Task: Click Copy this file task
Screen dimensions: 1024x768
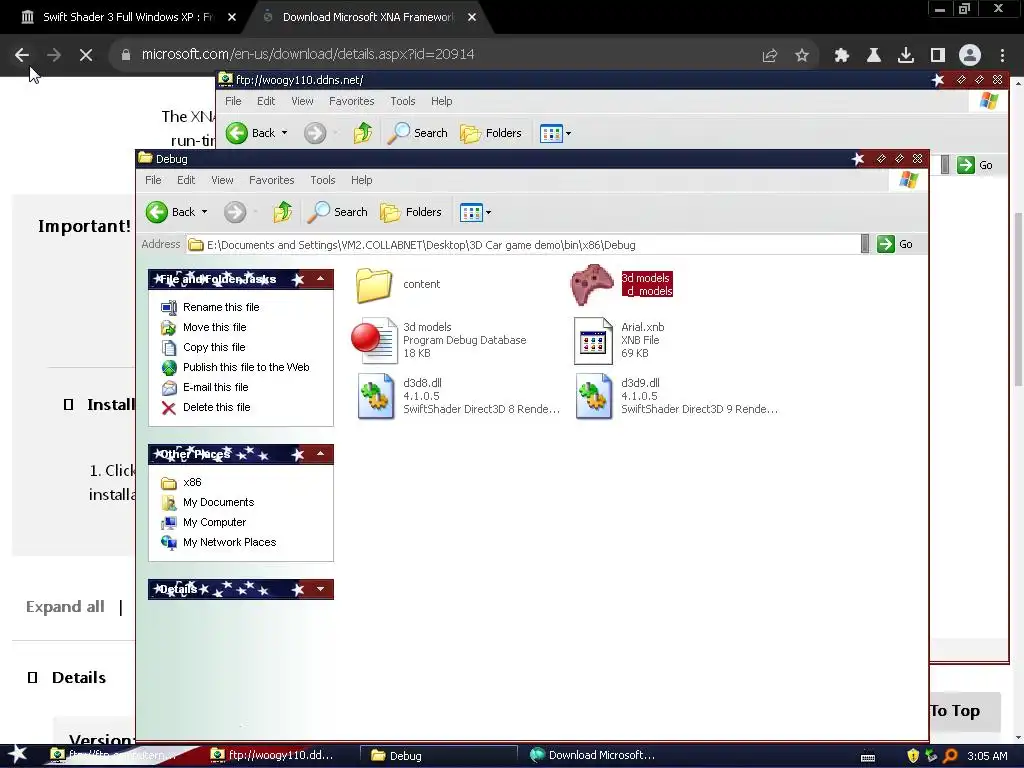Action: point(214,347)
